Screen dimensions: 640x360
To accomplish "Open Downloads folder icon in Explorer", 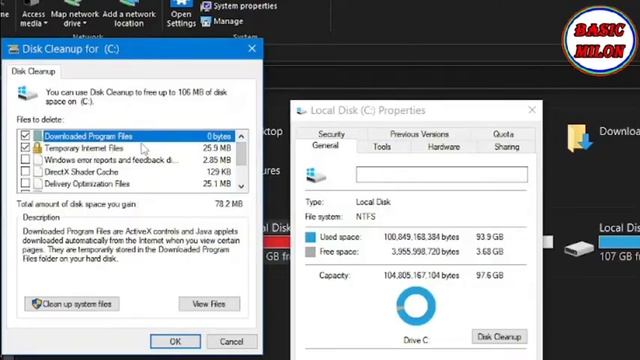I will 579,138.
